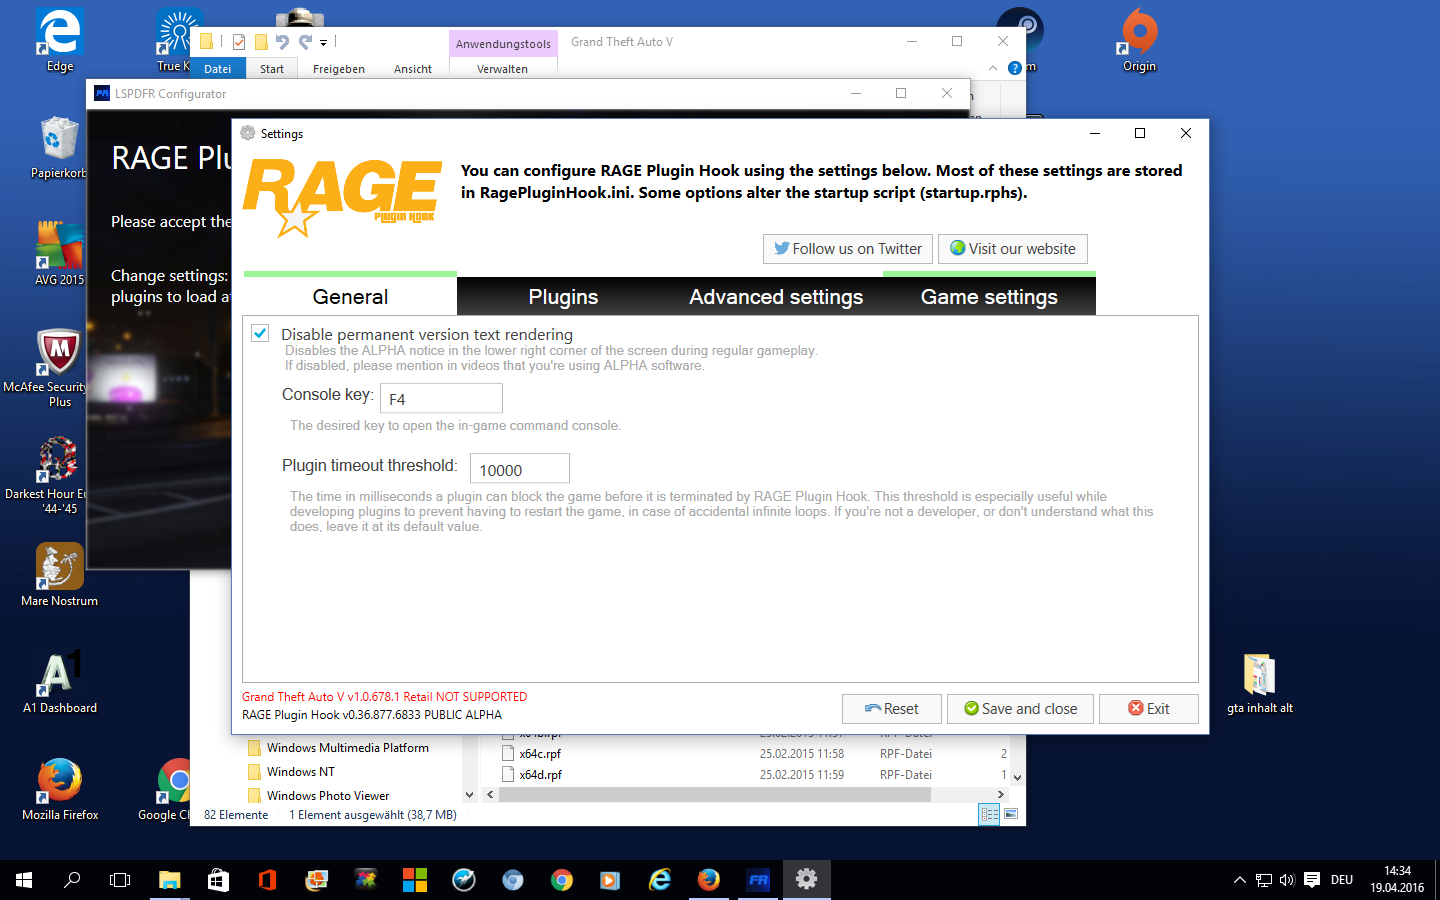
Task: Open the A1 Dashboard desktop icon
Action: 60,682
